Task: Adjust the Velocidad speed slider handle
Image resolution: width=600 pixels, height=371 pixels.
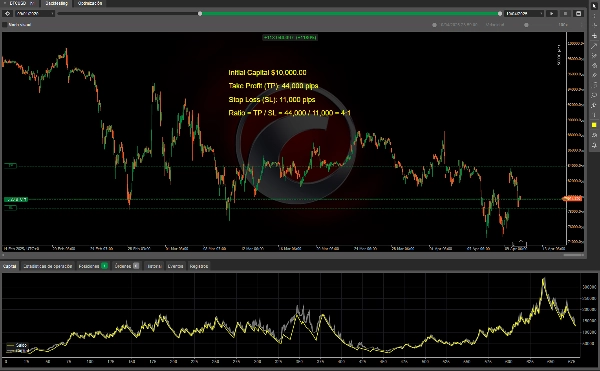Action: click(x=526, y=25)
